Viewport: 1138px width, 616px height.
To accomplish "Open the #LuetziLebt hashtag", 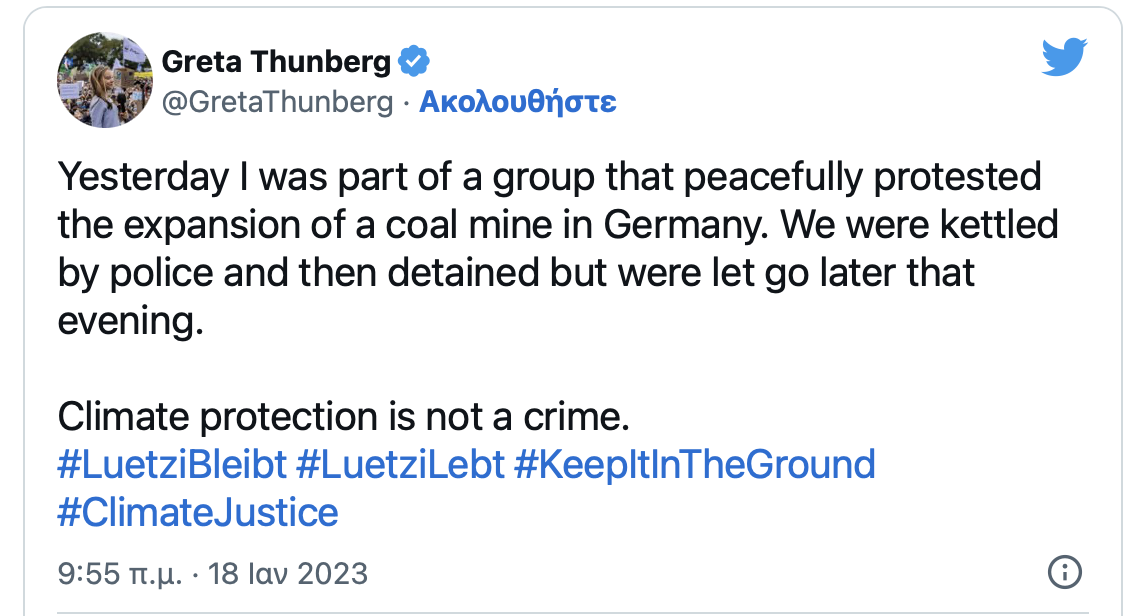I will coord(400,465).
